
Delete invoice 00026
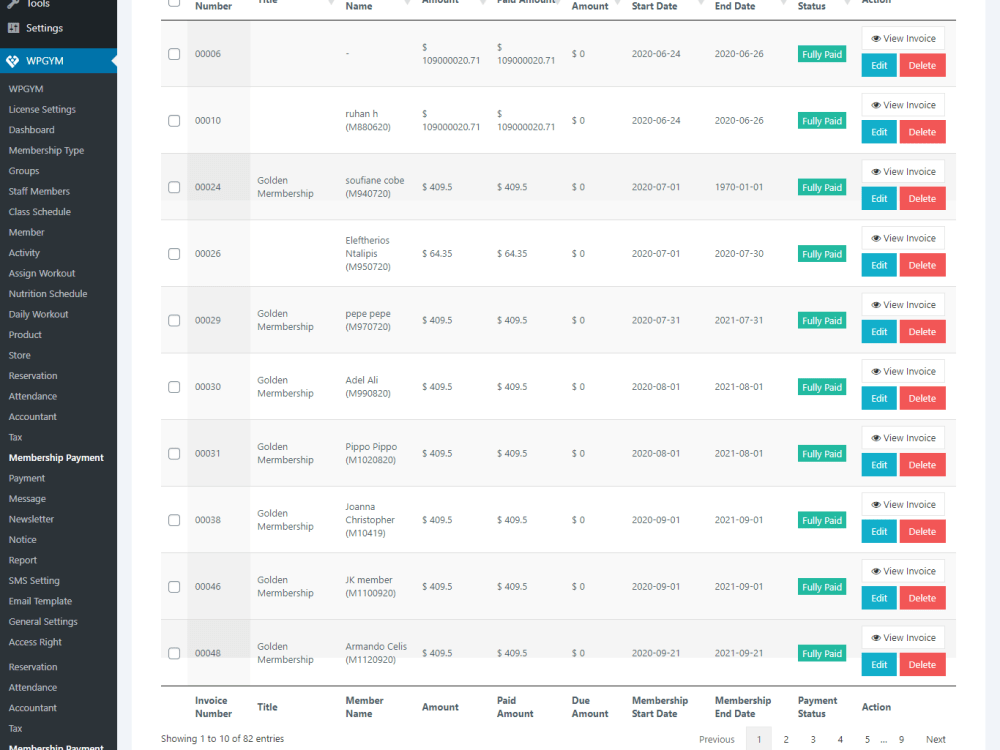click(922, 265)
